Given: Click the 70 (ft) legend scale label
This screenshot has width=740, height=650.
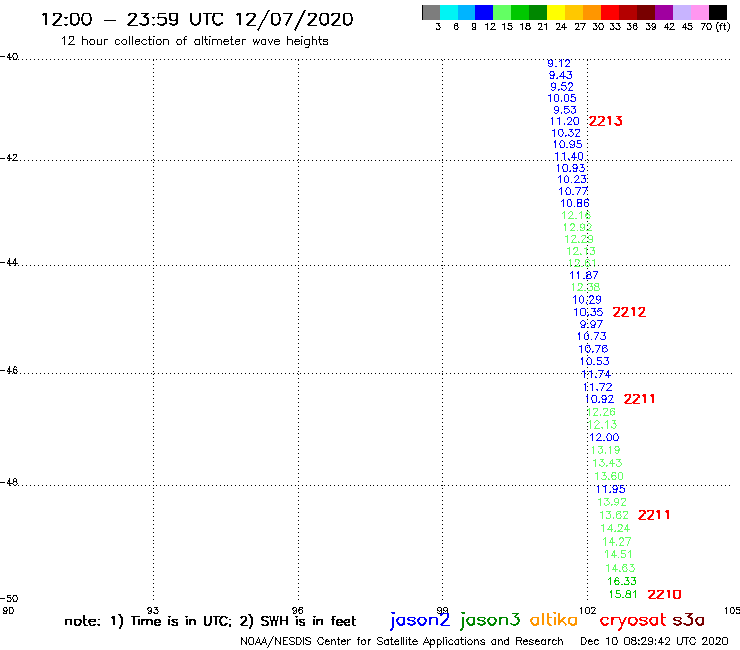Looking at the screenshot, I should (715, 26).
